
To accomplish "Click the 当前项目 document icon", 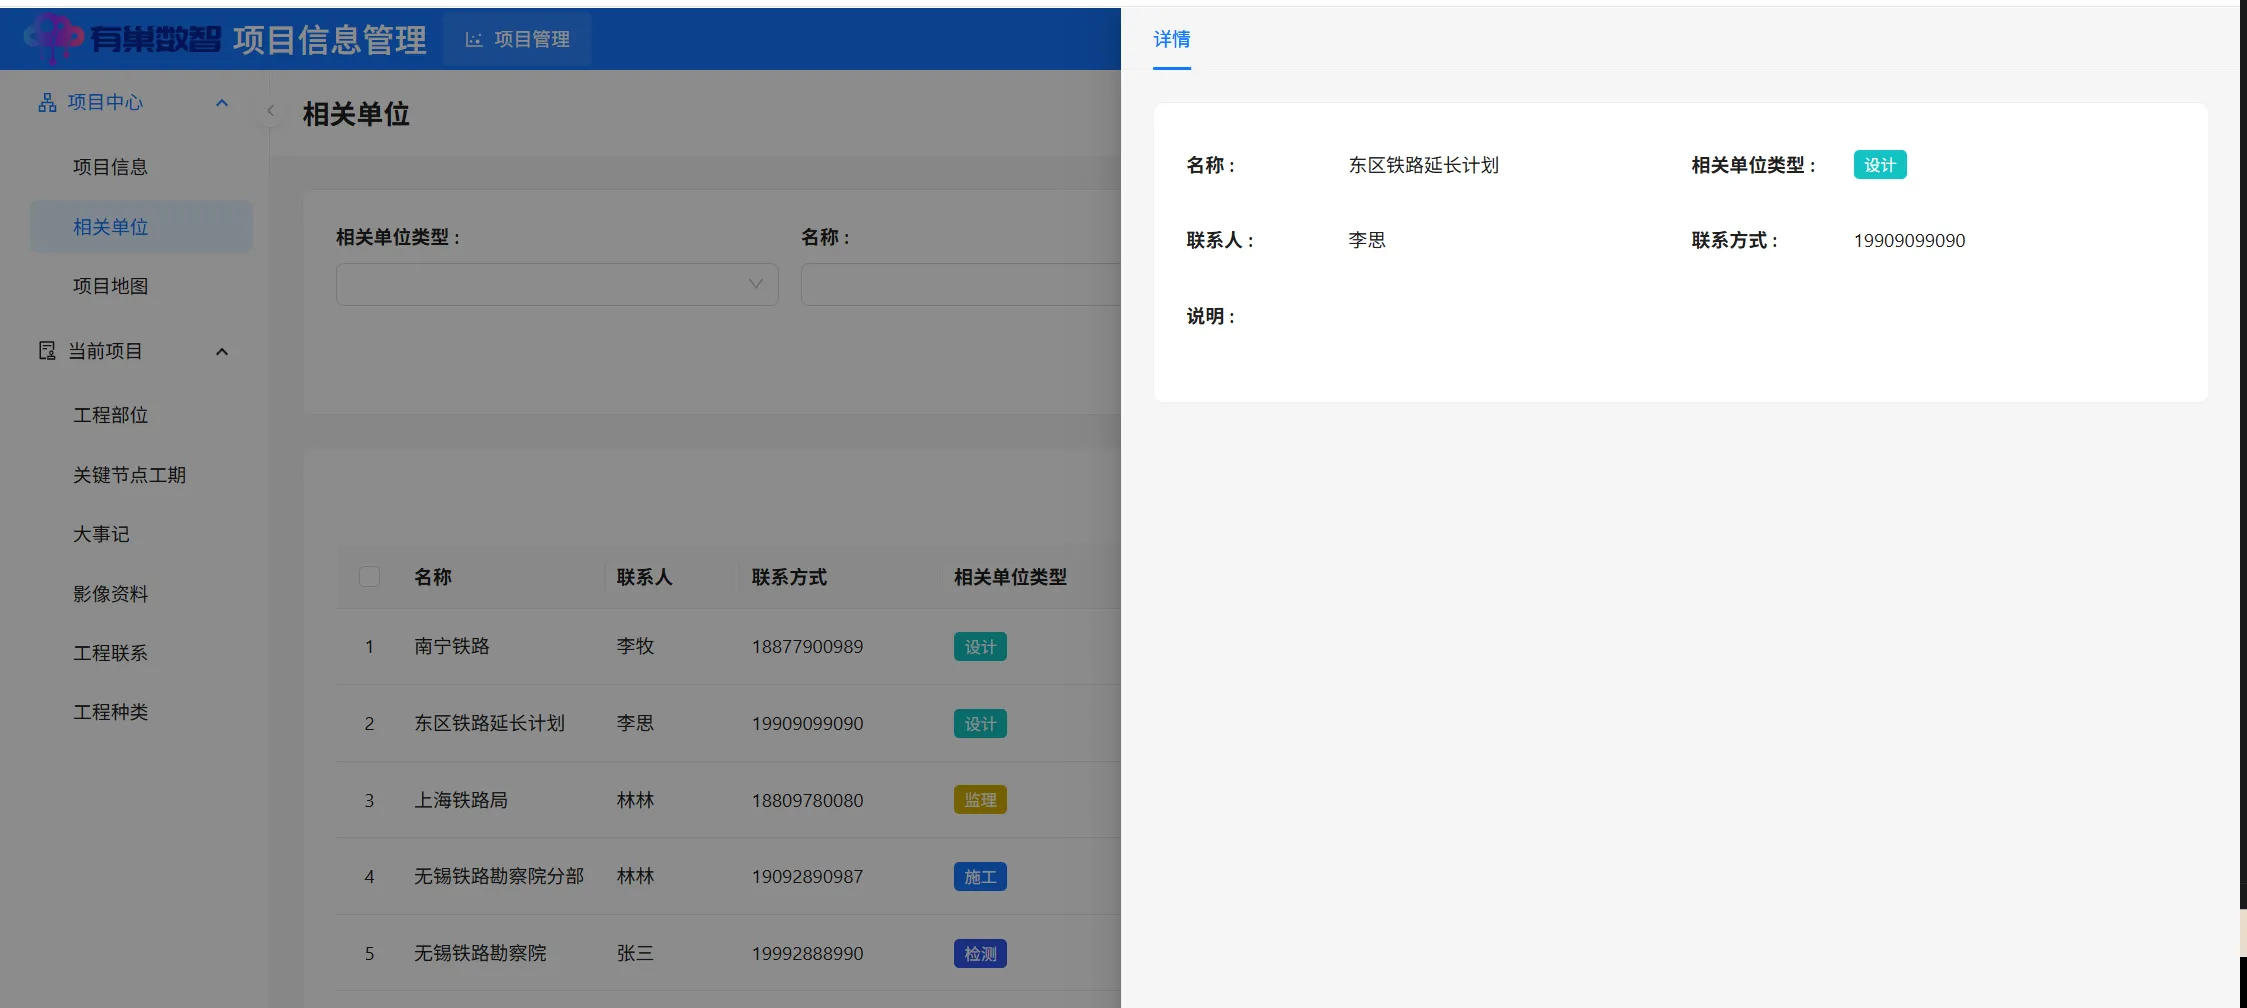I will pyautogui.click(x=47, y=351).
